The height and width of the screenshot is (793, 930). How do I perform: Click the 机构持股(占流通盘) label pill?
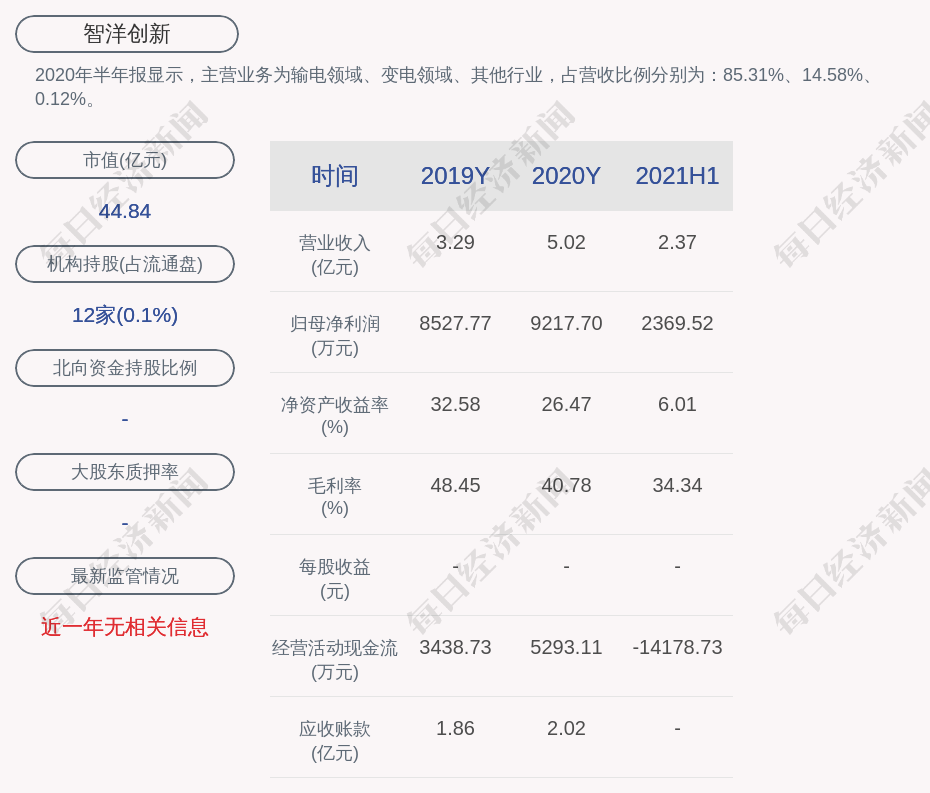[125, 264]
